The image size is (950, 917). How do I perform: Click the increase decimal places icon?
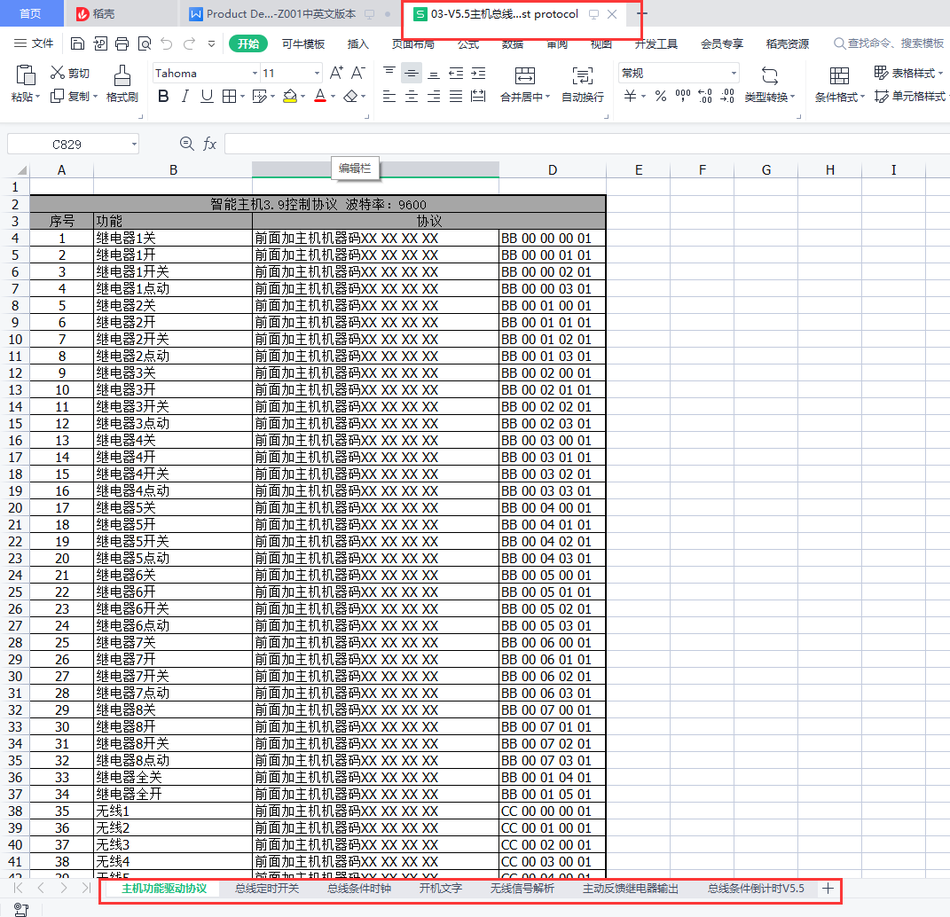pyautogui.click(x=705, y=96)
